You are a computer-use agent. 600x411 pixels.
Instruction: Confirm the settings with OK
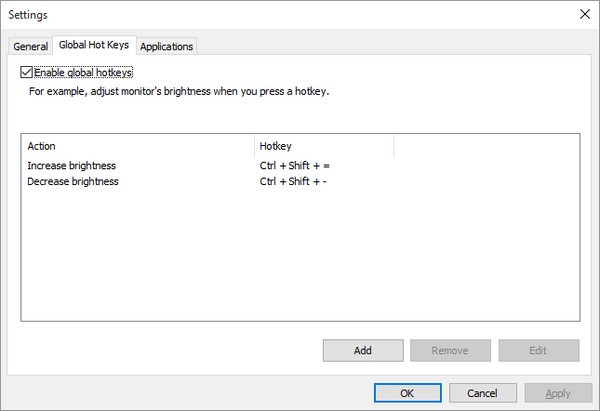pos(407,392)
